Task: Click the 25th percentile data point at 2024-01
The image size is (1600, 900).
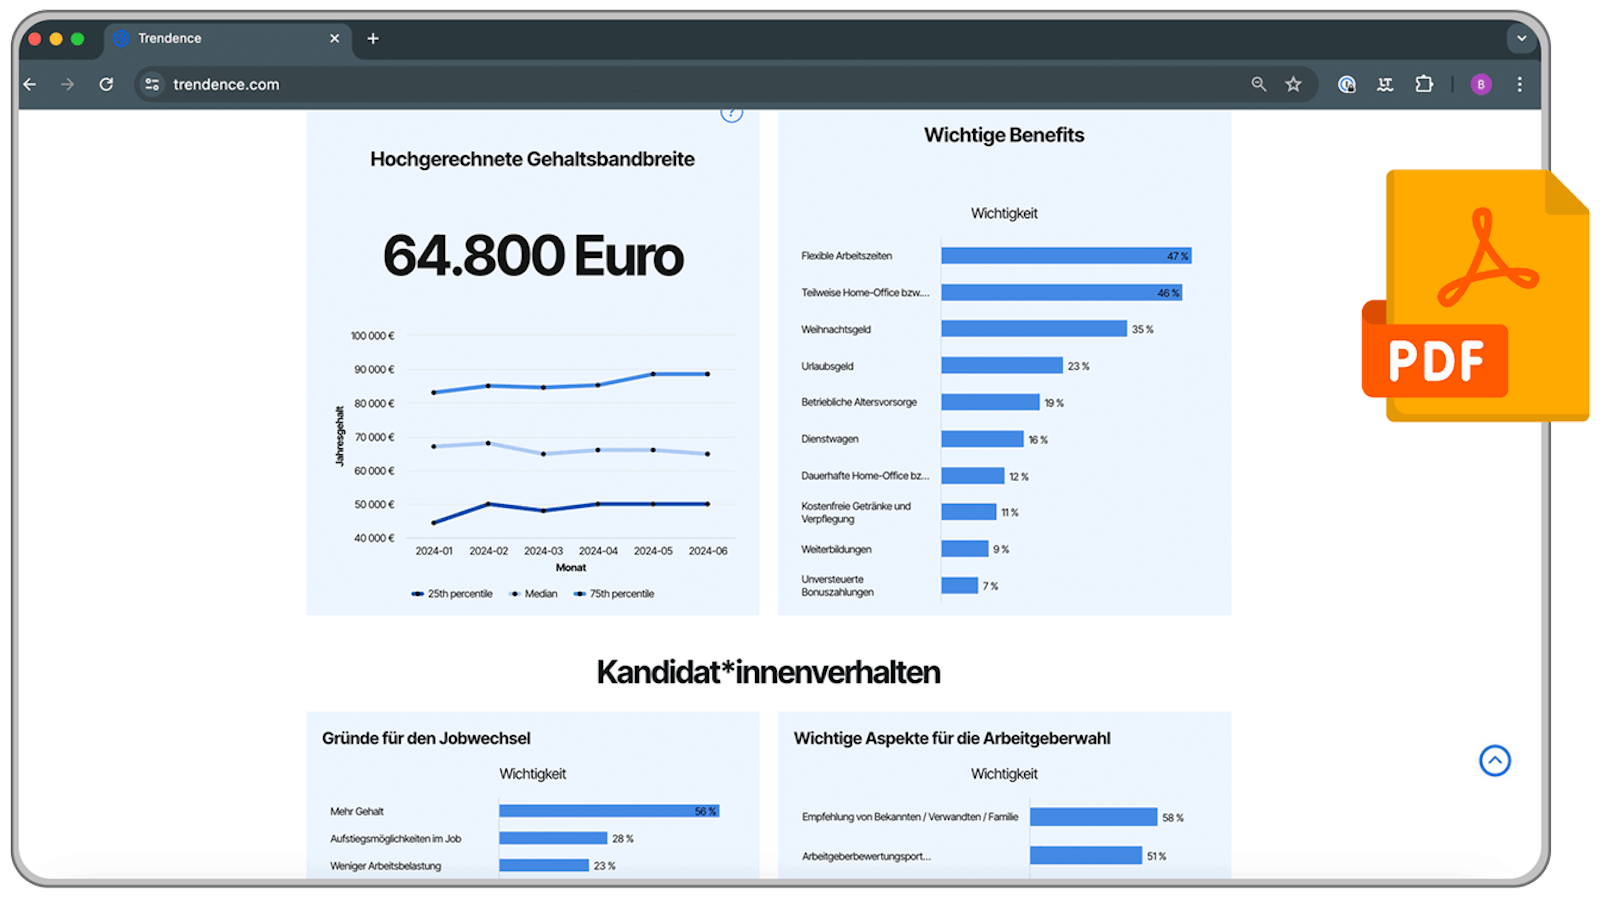Action: click(x=434, y=522)
